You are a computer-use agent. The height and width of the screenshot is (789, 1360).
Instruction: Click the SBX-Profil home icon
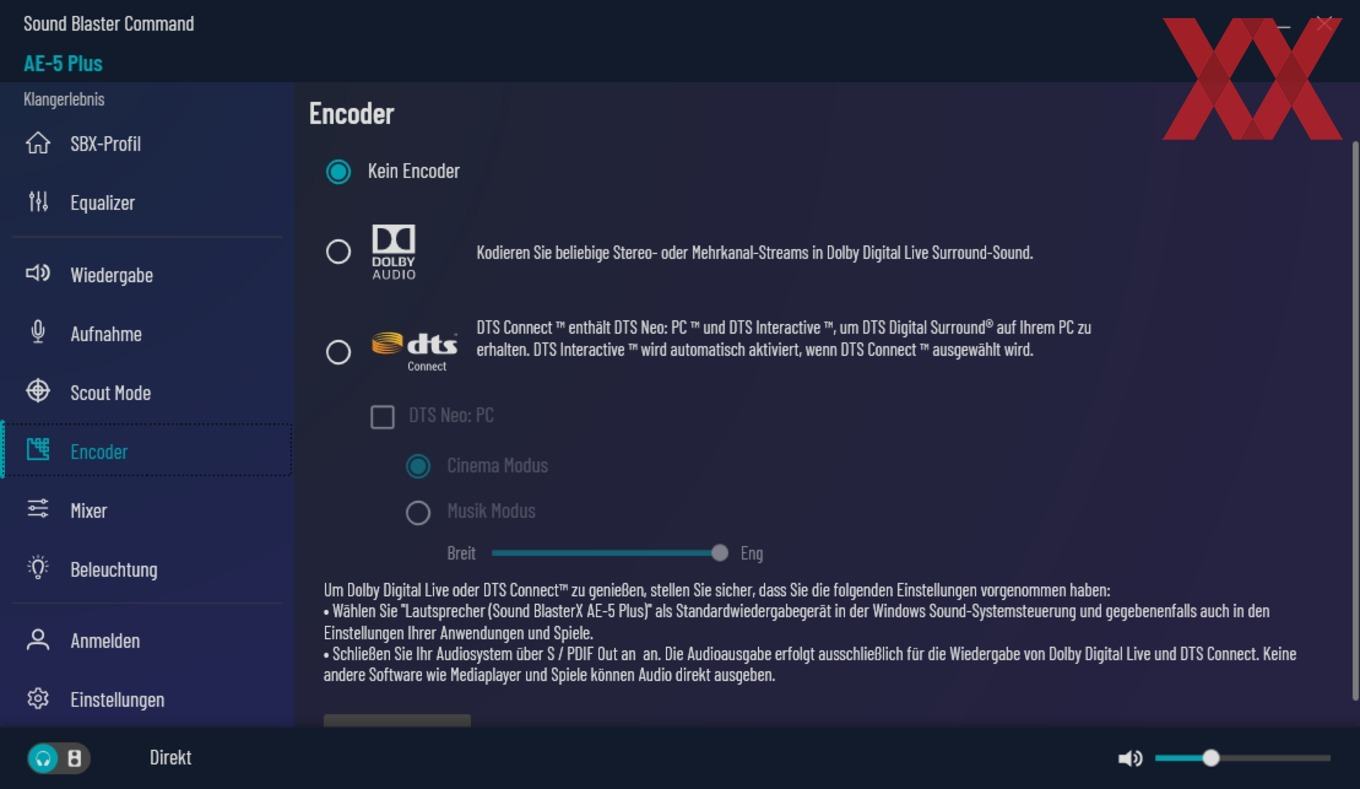click(x=38, y=143)
